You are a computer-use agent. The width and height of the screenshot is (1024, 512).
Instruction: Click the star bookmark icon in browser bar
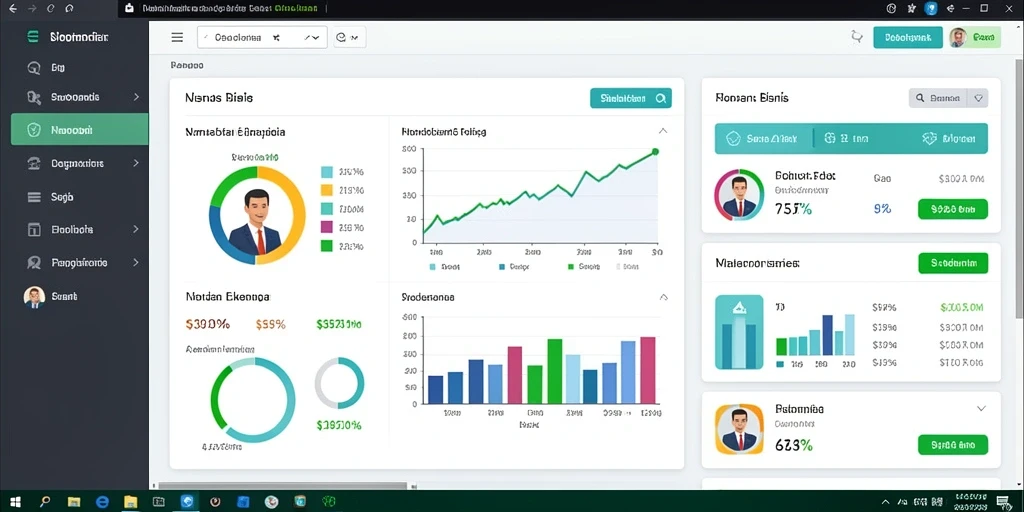912,8
